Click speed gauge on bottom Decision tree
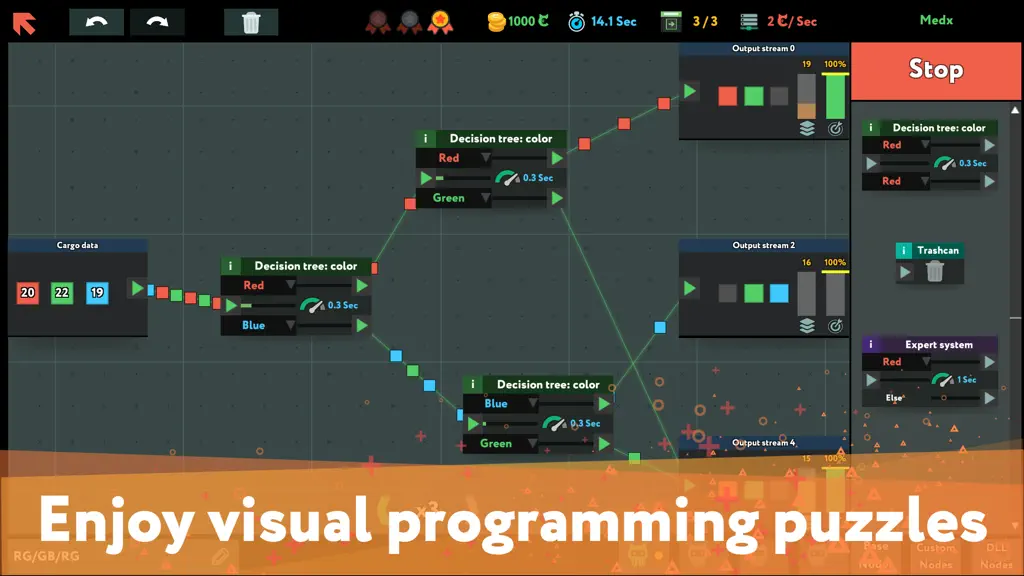Image resolution: width=1024 pixels, height=576 pixels. point(554,423)
